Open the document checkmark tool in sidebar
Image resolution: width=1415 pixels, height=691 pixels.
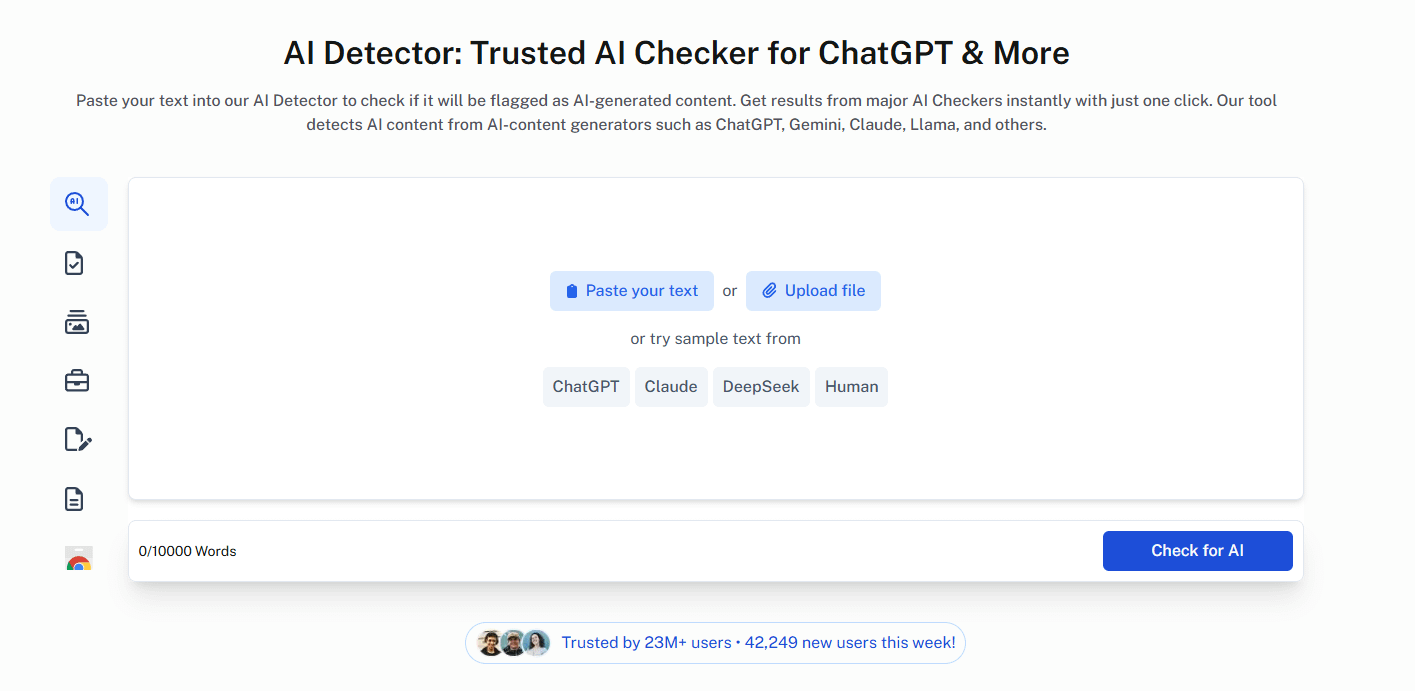click(x=74, y=263)
